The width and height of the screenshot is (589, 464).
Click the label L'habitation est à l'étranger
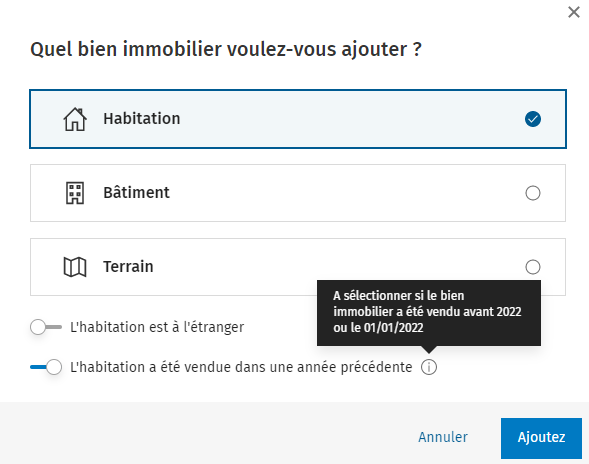157,327
